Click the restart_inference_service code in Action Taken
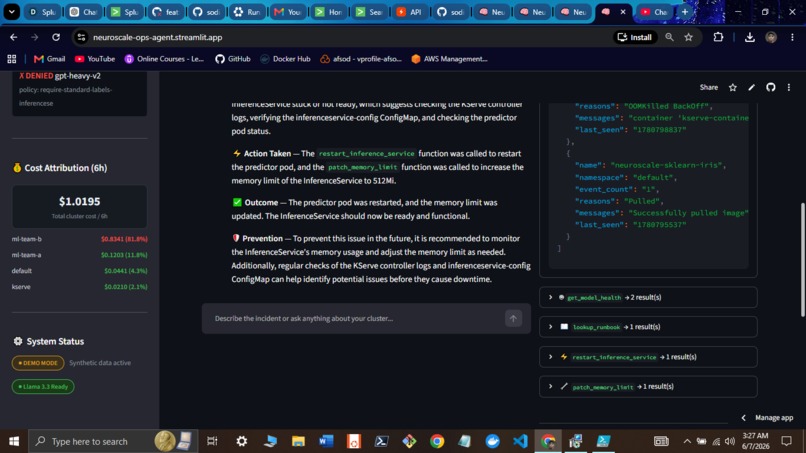Image resolution: width=806 pixels, height=453 pixels. [366, 154]
